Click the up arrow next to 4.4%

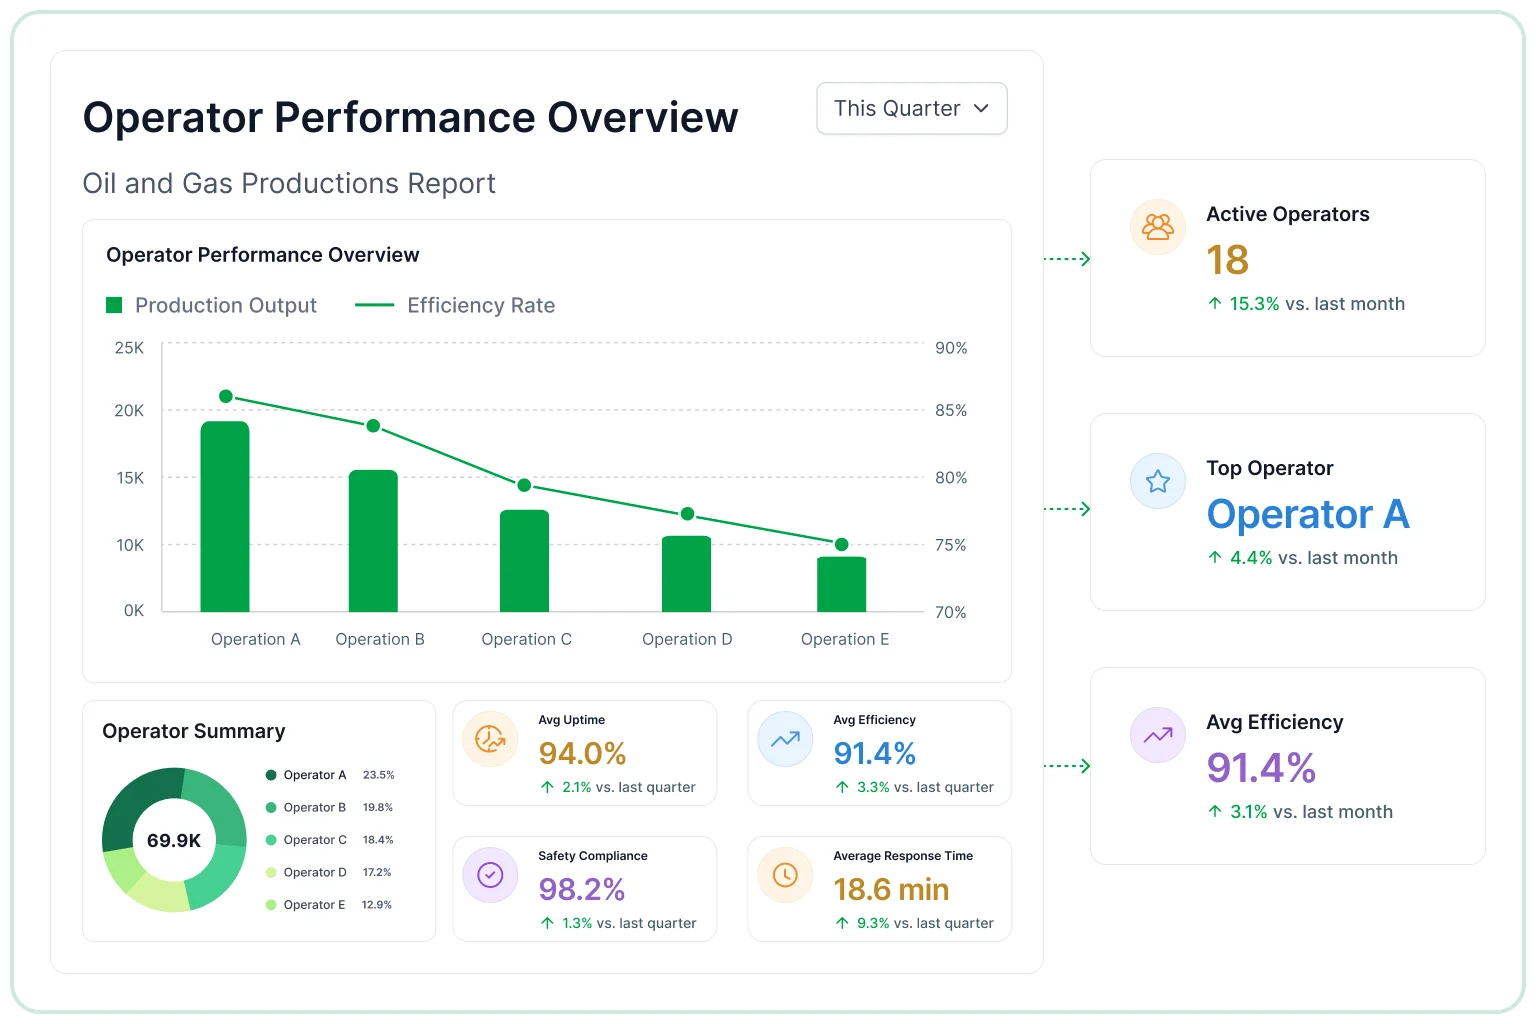(x=1214, y=558)
